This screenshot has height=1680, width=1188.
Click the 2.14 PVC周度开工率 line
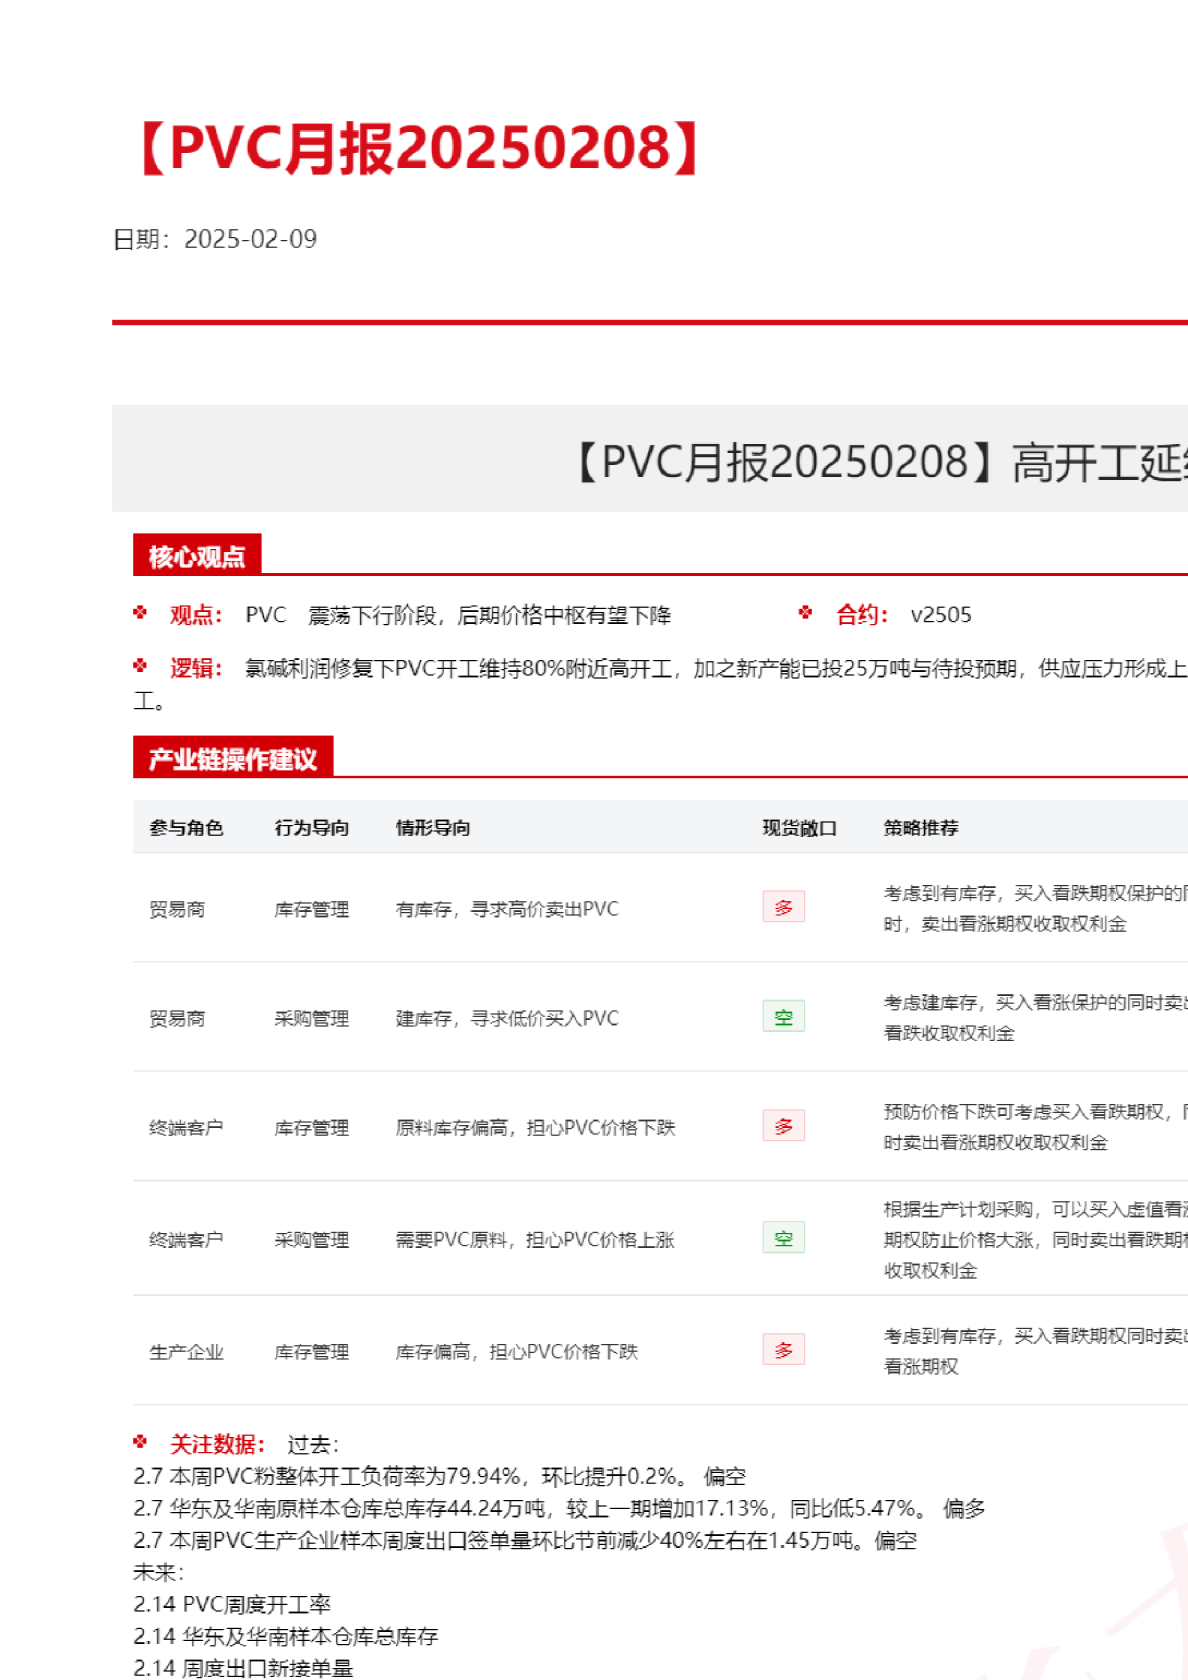pyautogui.click(x=232, y=1605)
